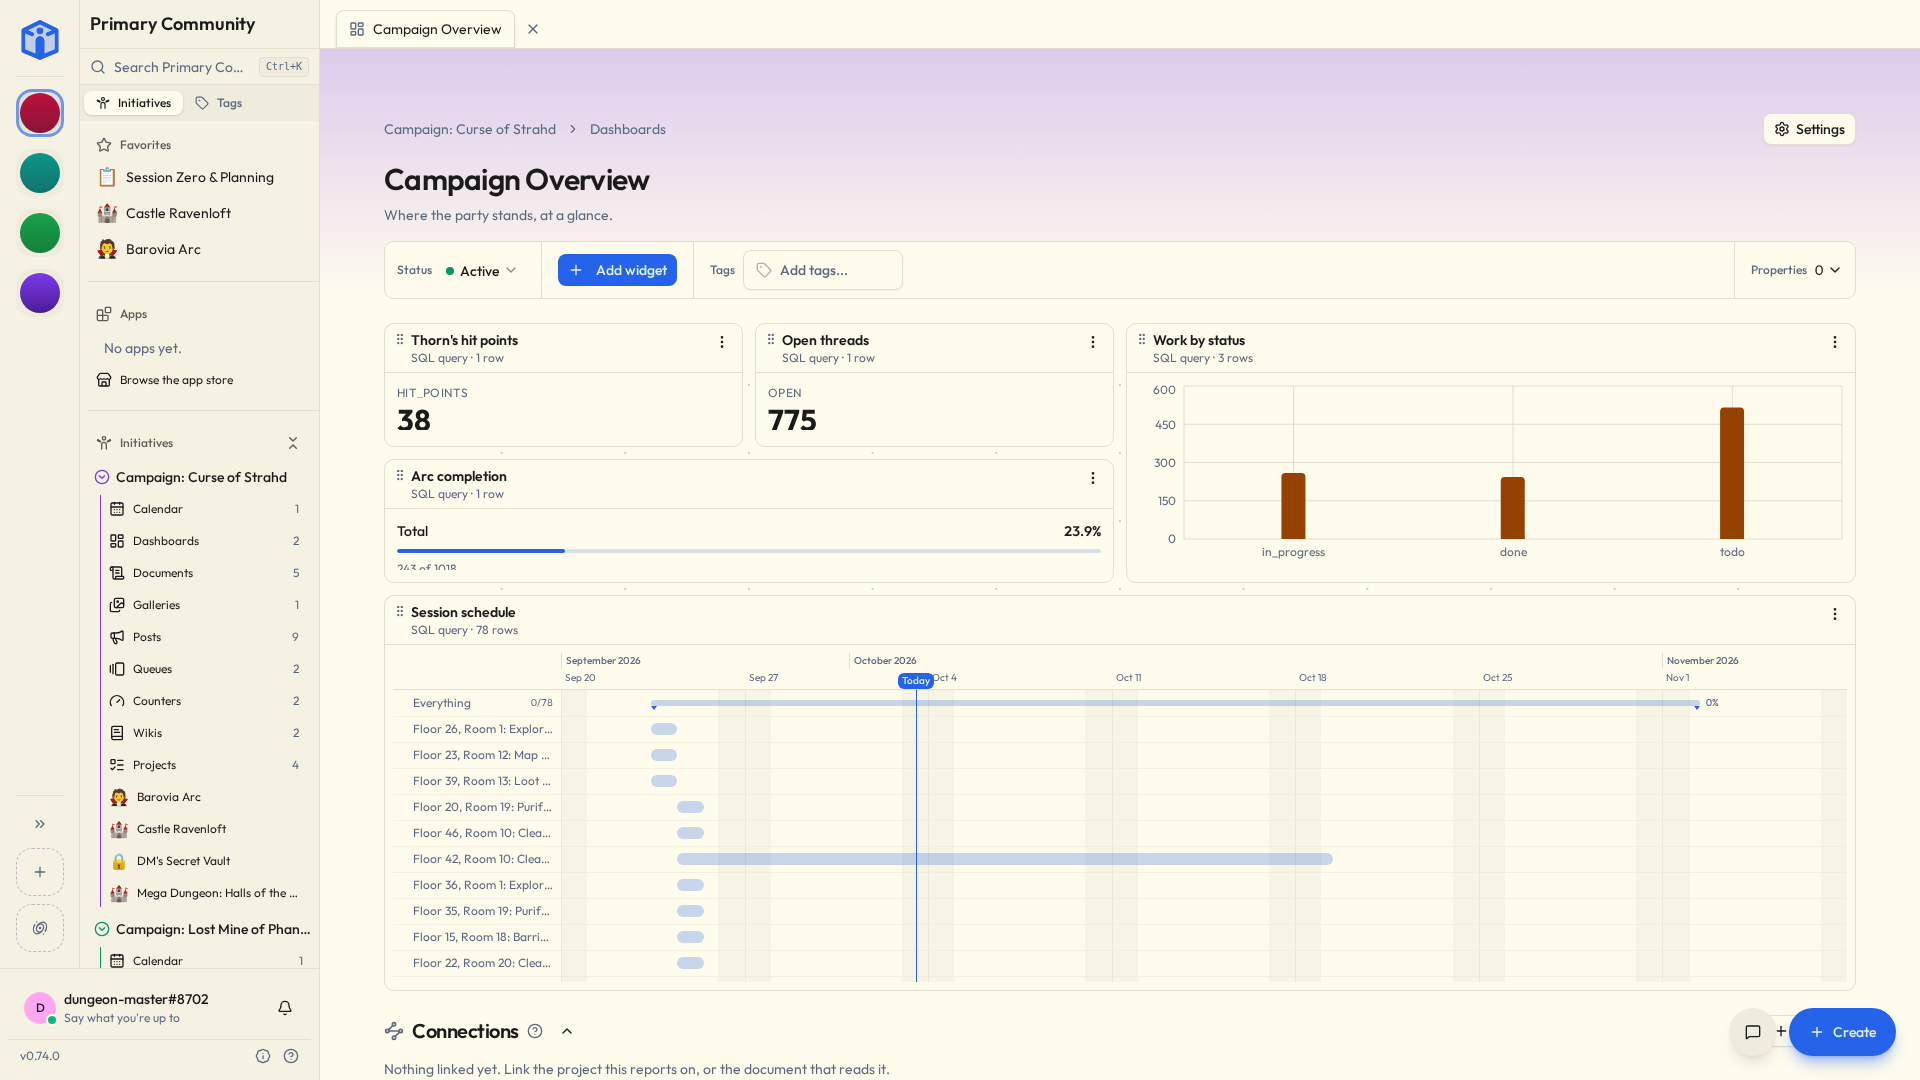Click Campaign: Curse of Strahd breadcrumb
Viewport: 1920px width, 1080px height.
pos(470,129)
